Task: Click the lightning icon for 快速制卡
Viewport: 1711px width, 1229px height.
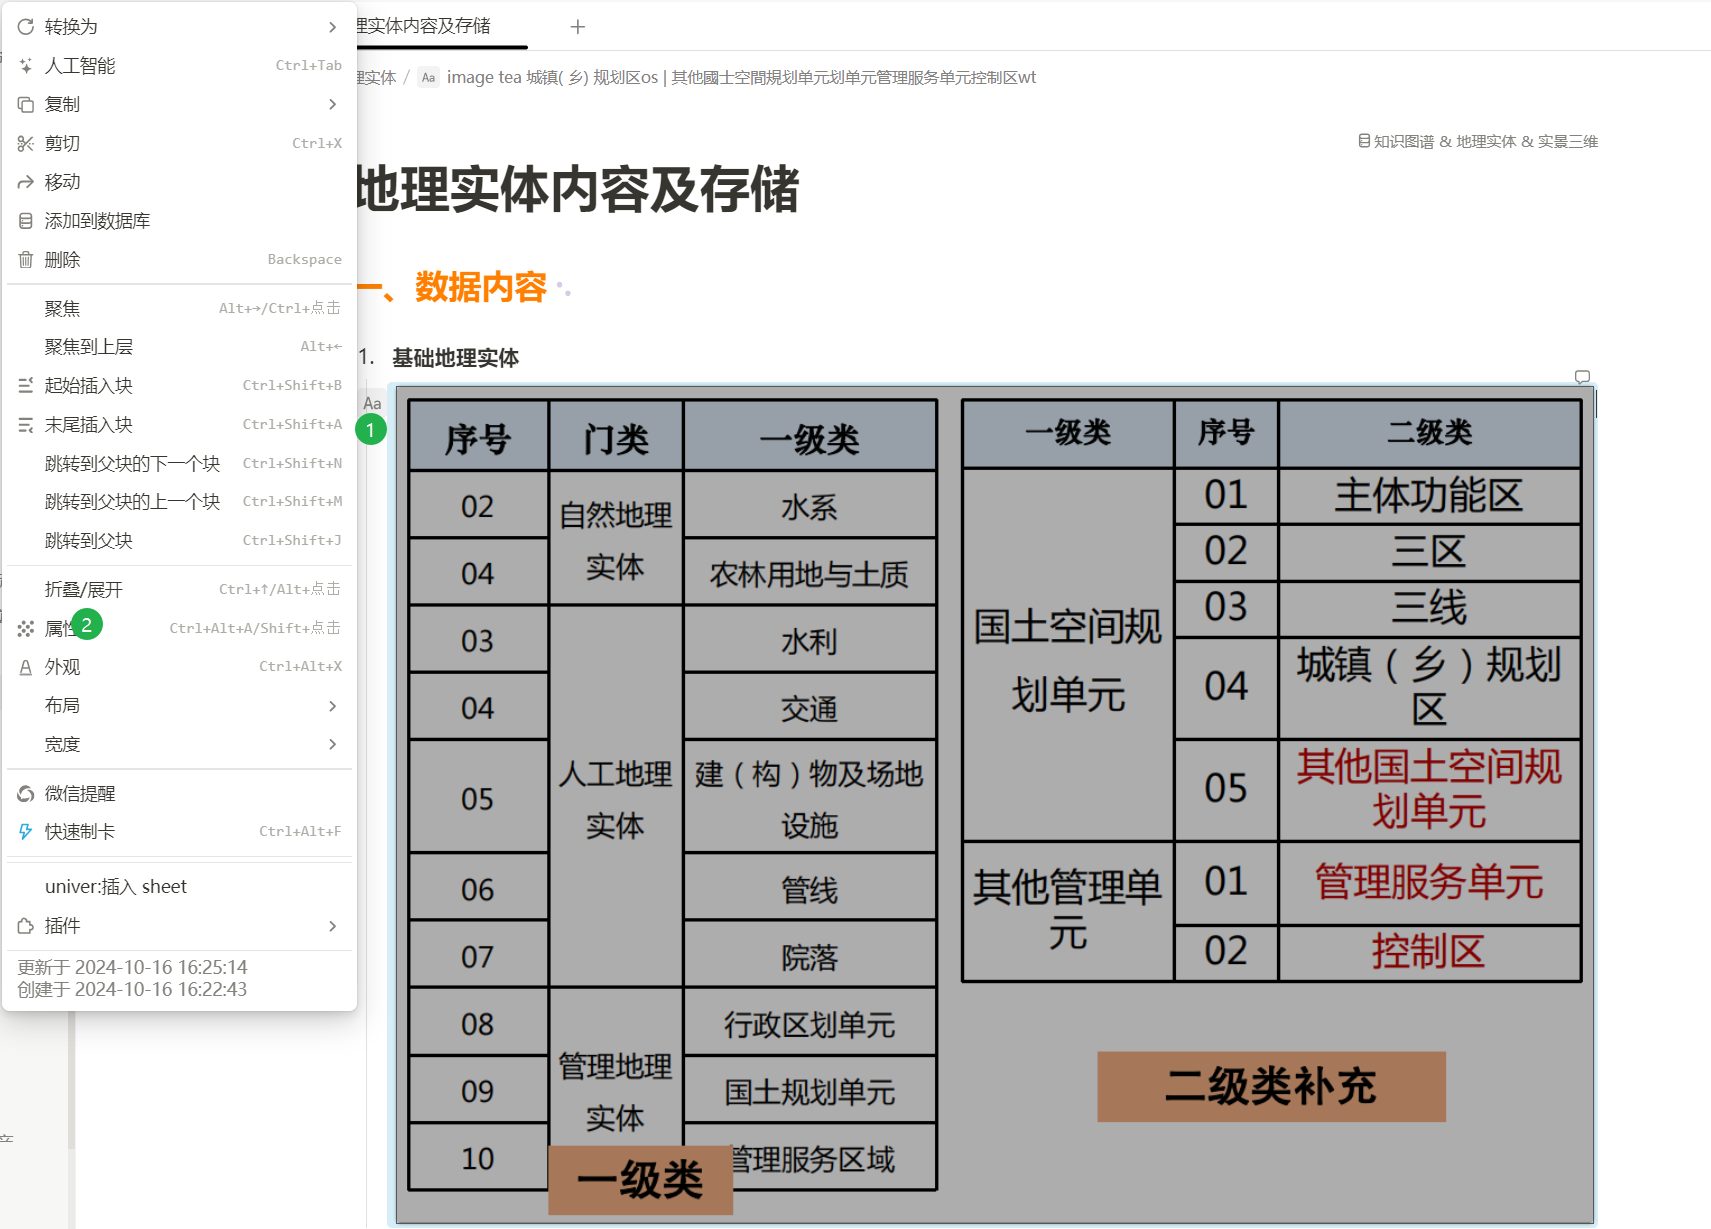Action: pyautogui.click(x=26, y=832)
